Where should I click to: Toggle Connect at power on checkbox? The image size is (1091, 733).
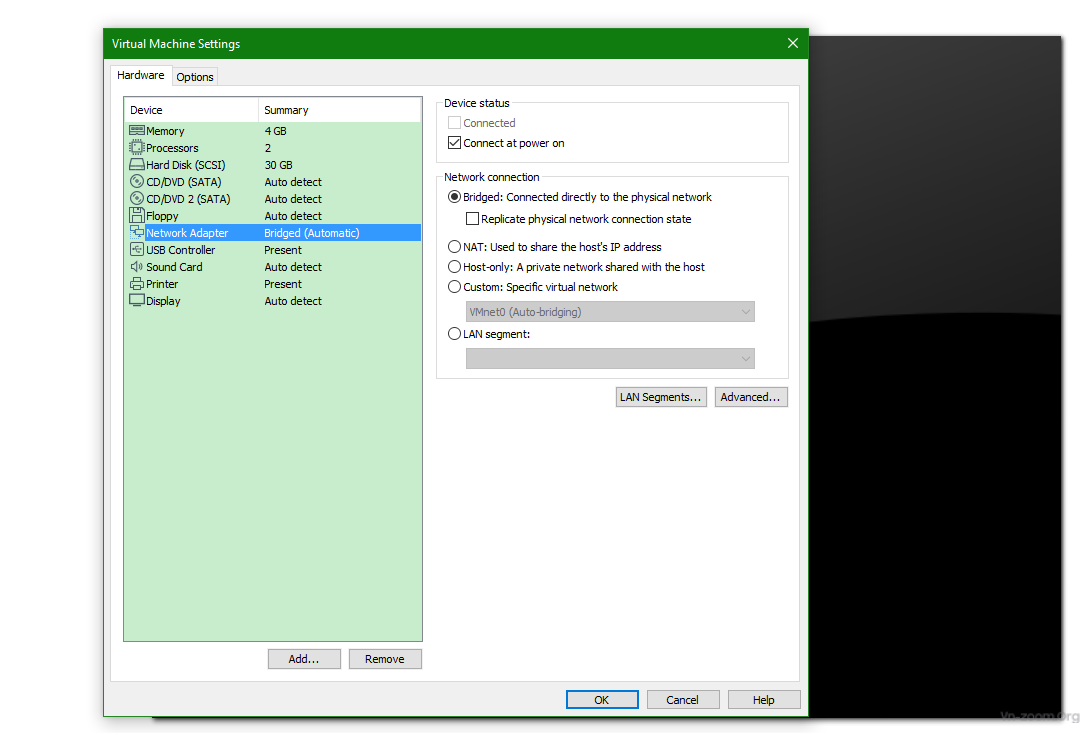click(455, 143)
